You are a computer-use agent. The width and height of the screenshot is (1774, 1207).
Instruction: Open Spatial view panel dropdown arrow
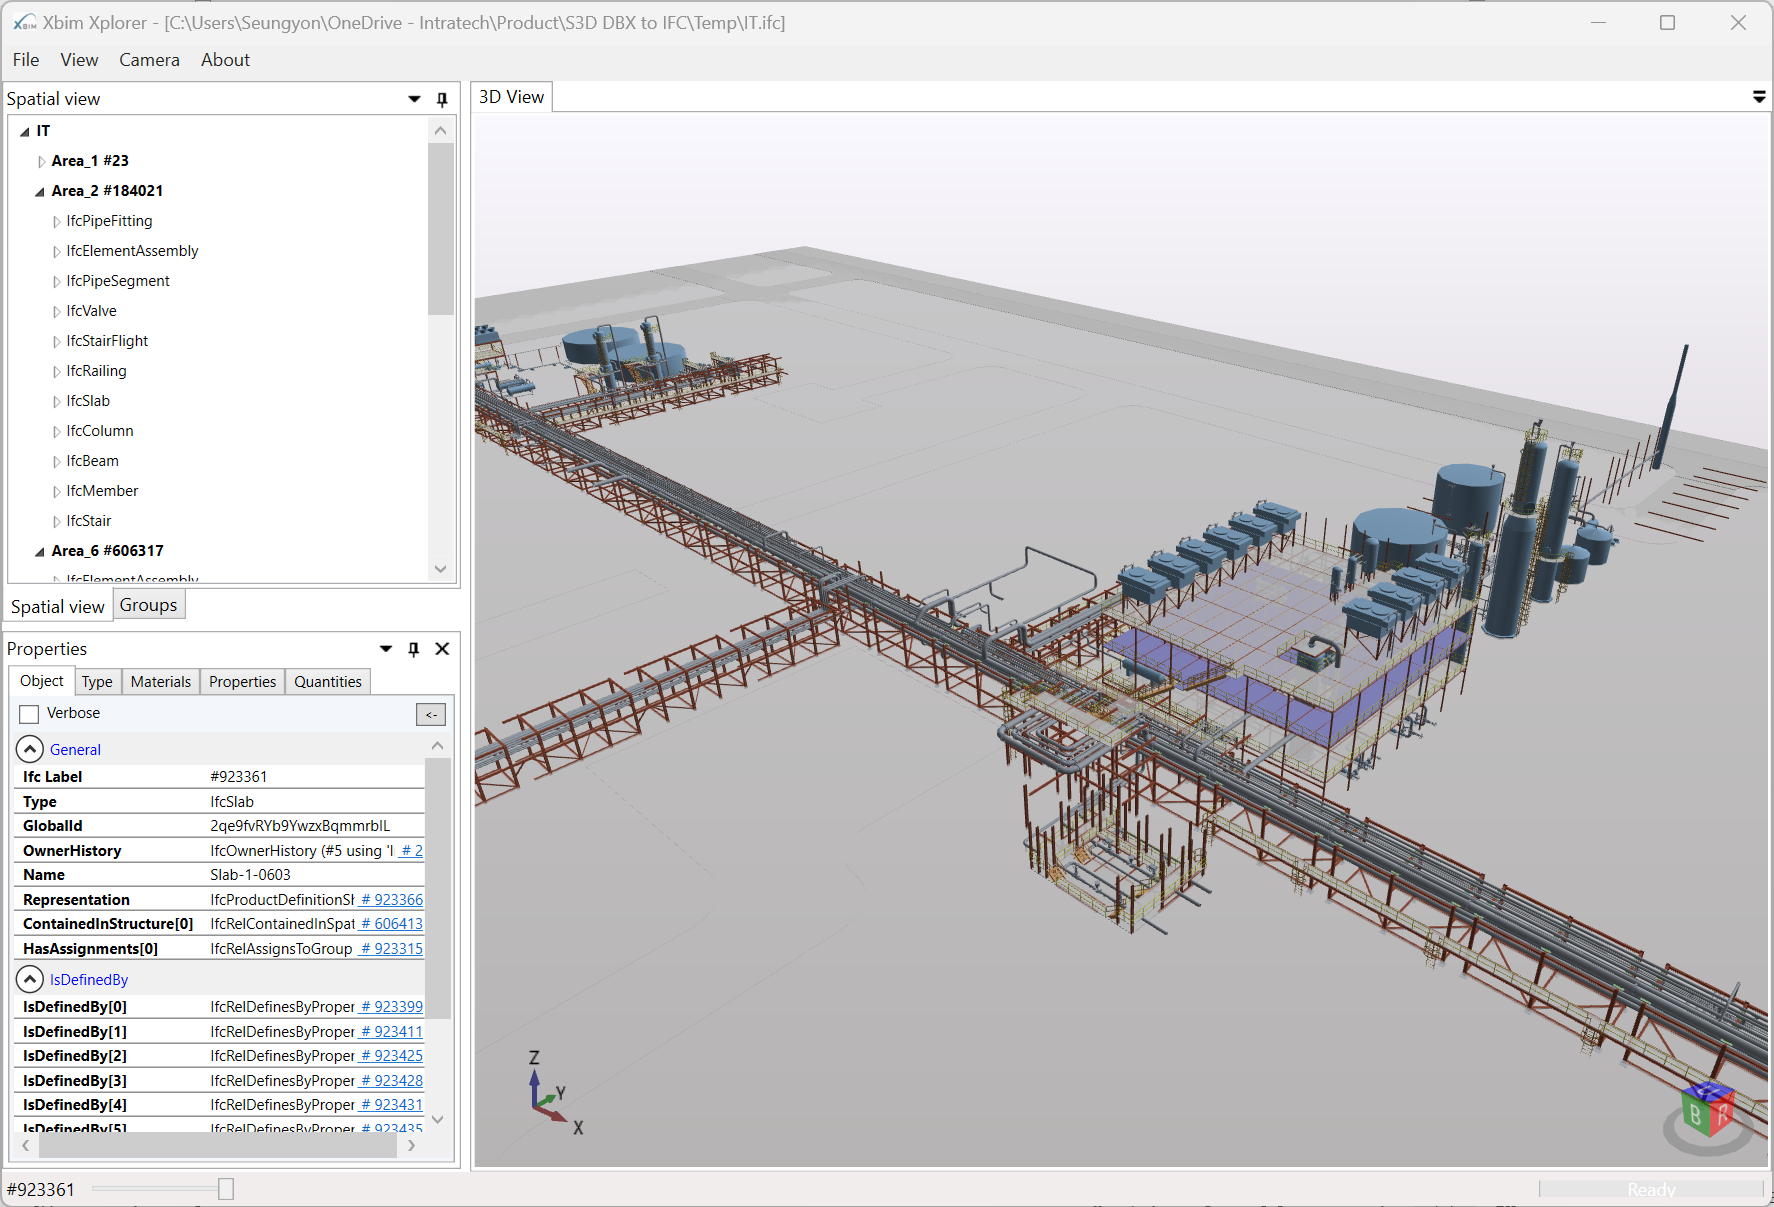pos(414,99)
